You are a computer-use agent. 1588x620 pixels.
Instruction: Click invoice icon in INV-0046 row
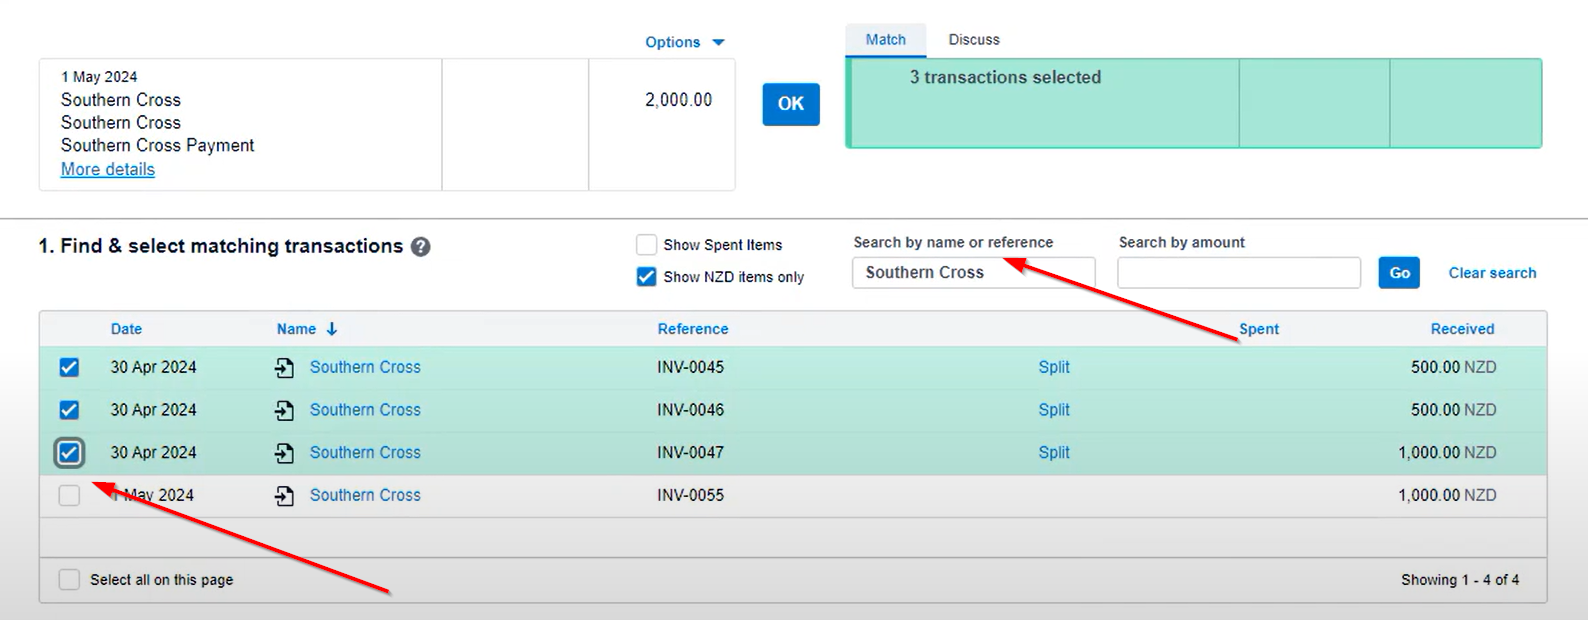click(x=285, y=410)
